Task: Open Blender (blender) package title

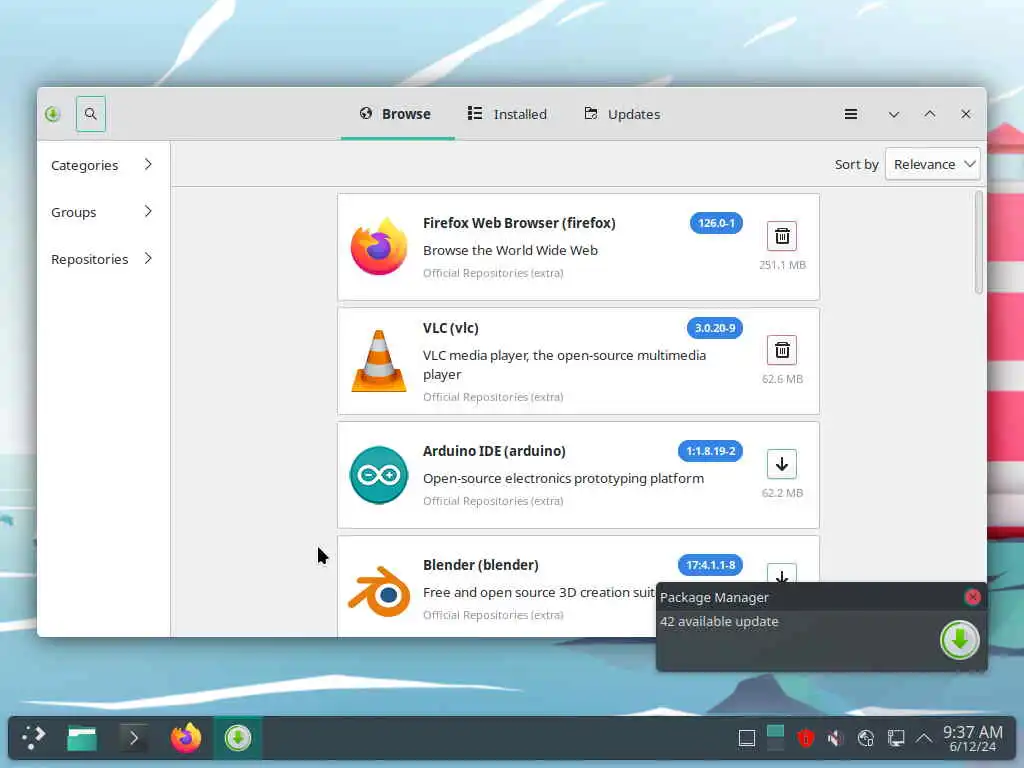Action: (x=481, y=565)
